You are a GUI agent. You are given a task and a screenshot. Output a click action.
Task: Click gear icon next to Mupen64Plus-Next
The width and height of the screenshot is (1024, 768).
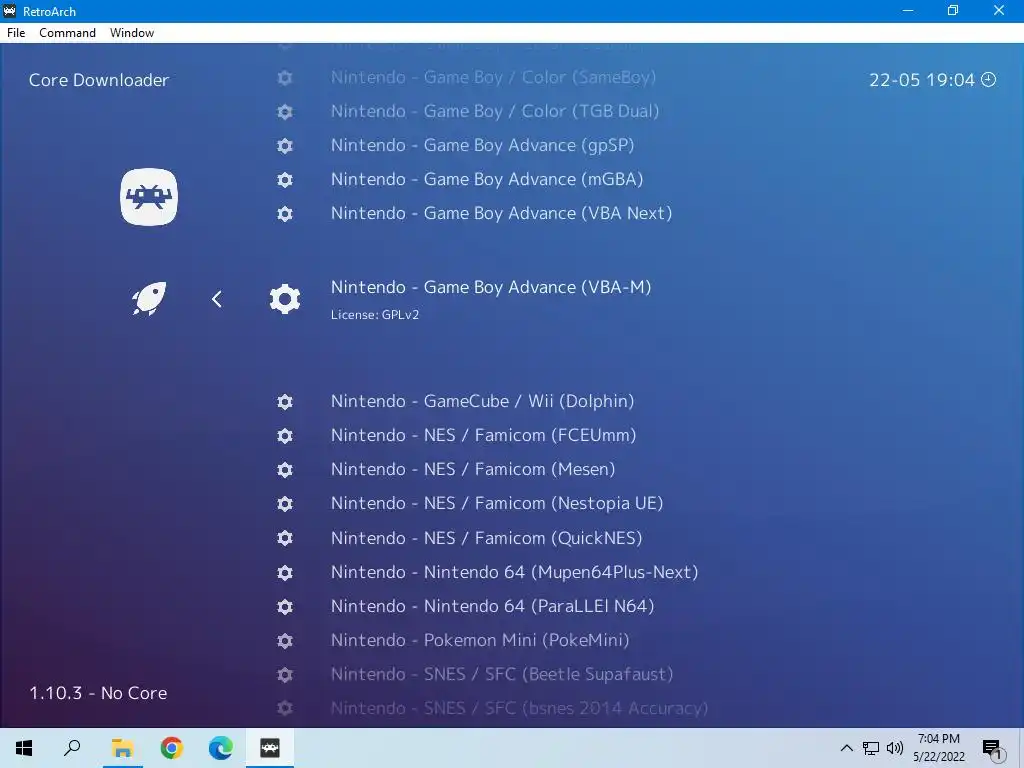click(x=285, y=573)
